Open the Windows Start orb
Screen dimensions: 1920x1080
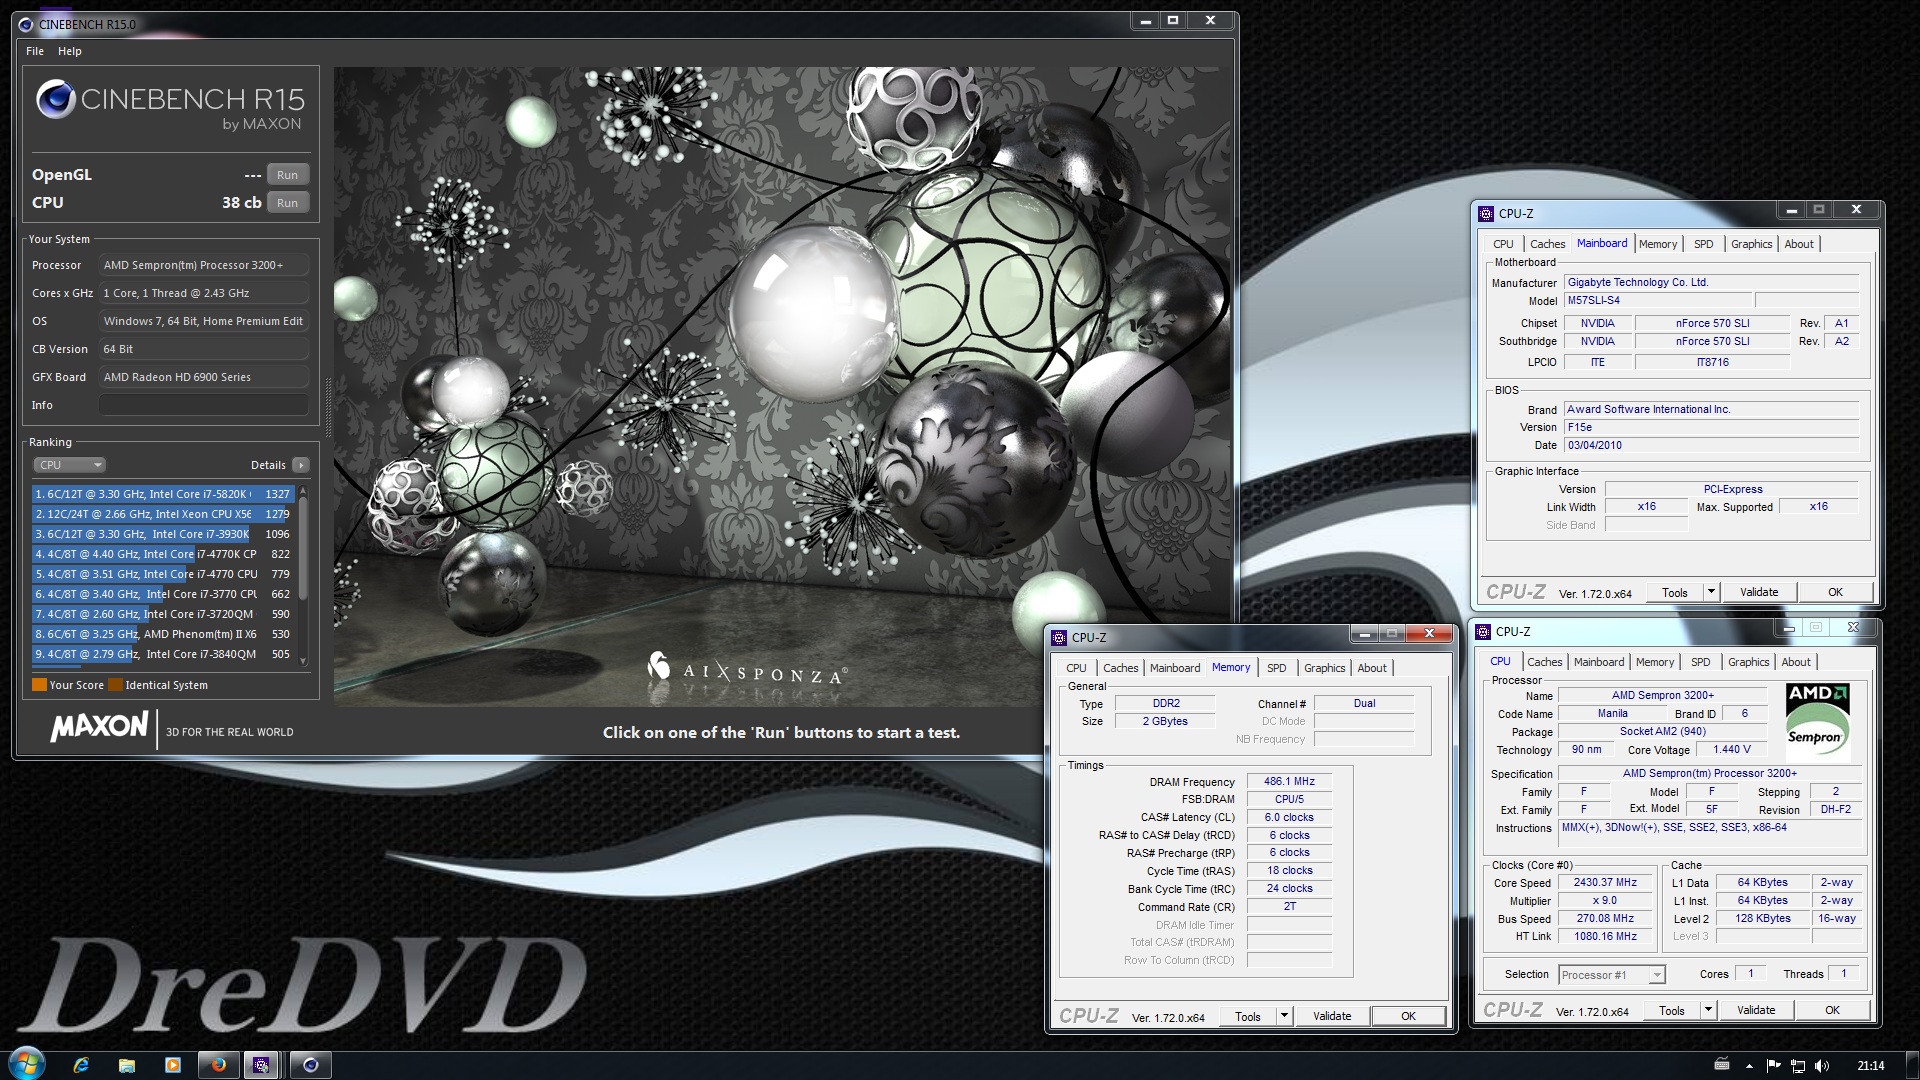27,1064
